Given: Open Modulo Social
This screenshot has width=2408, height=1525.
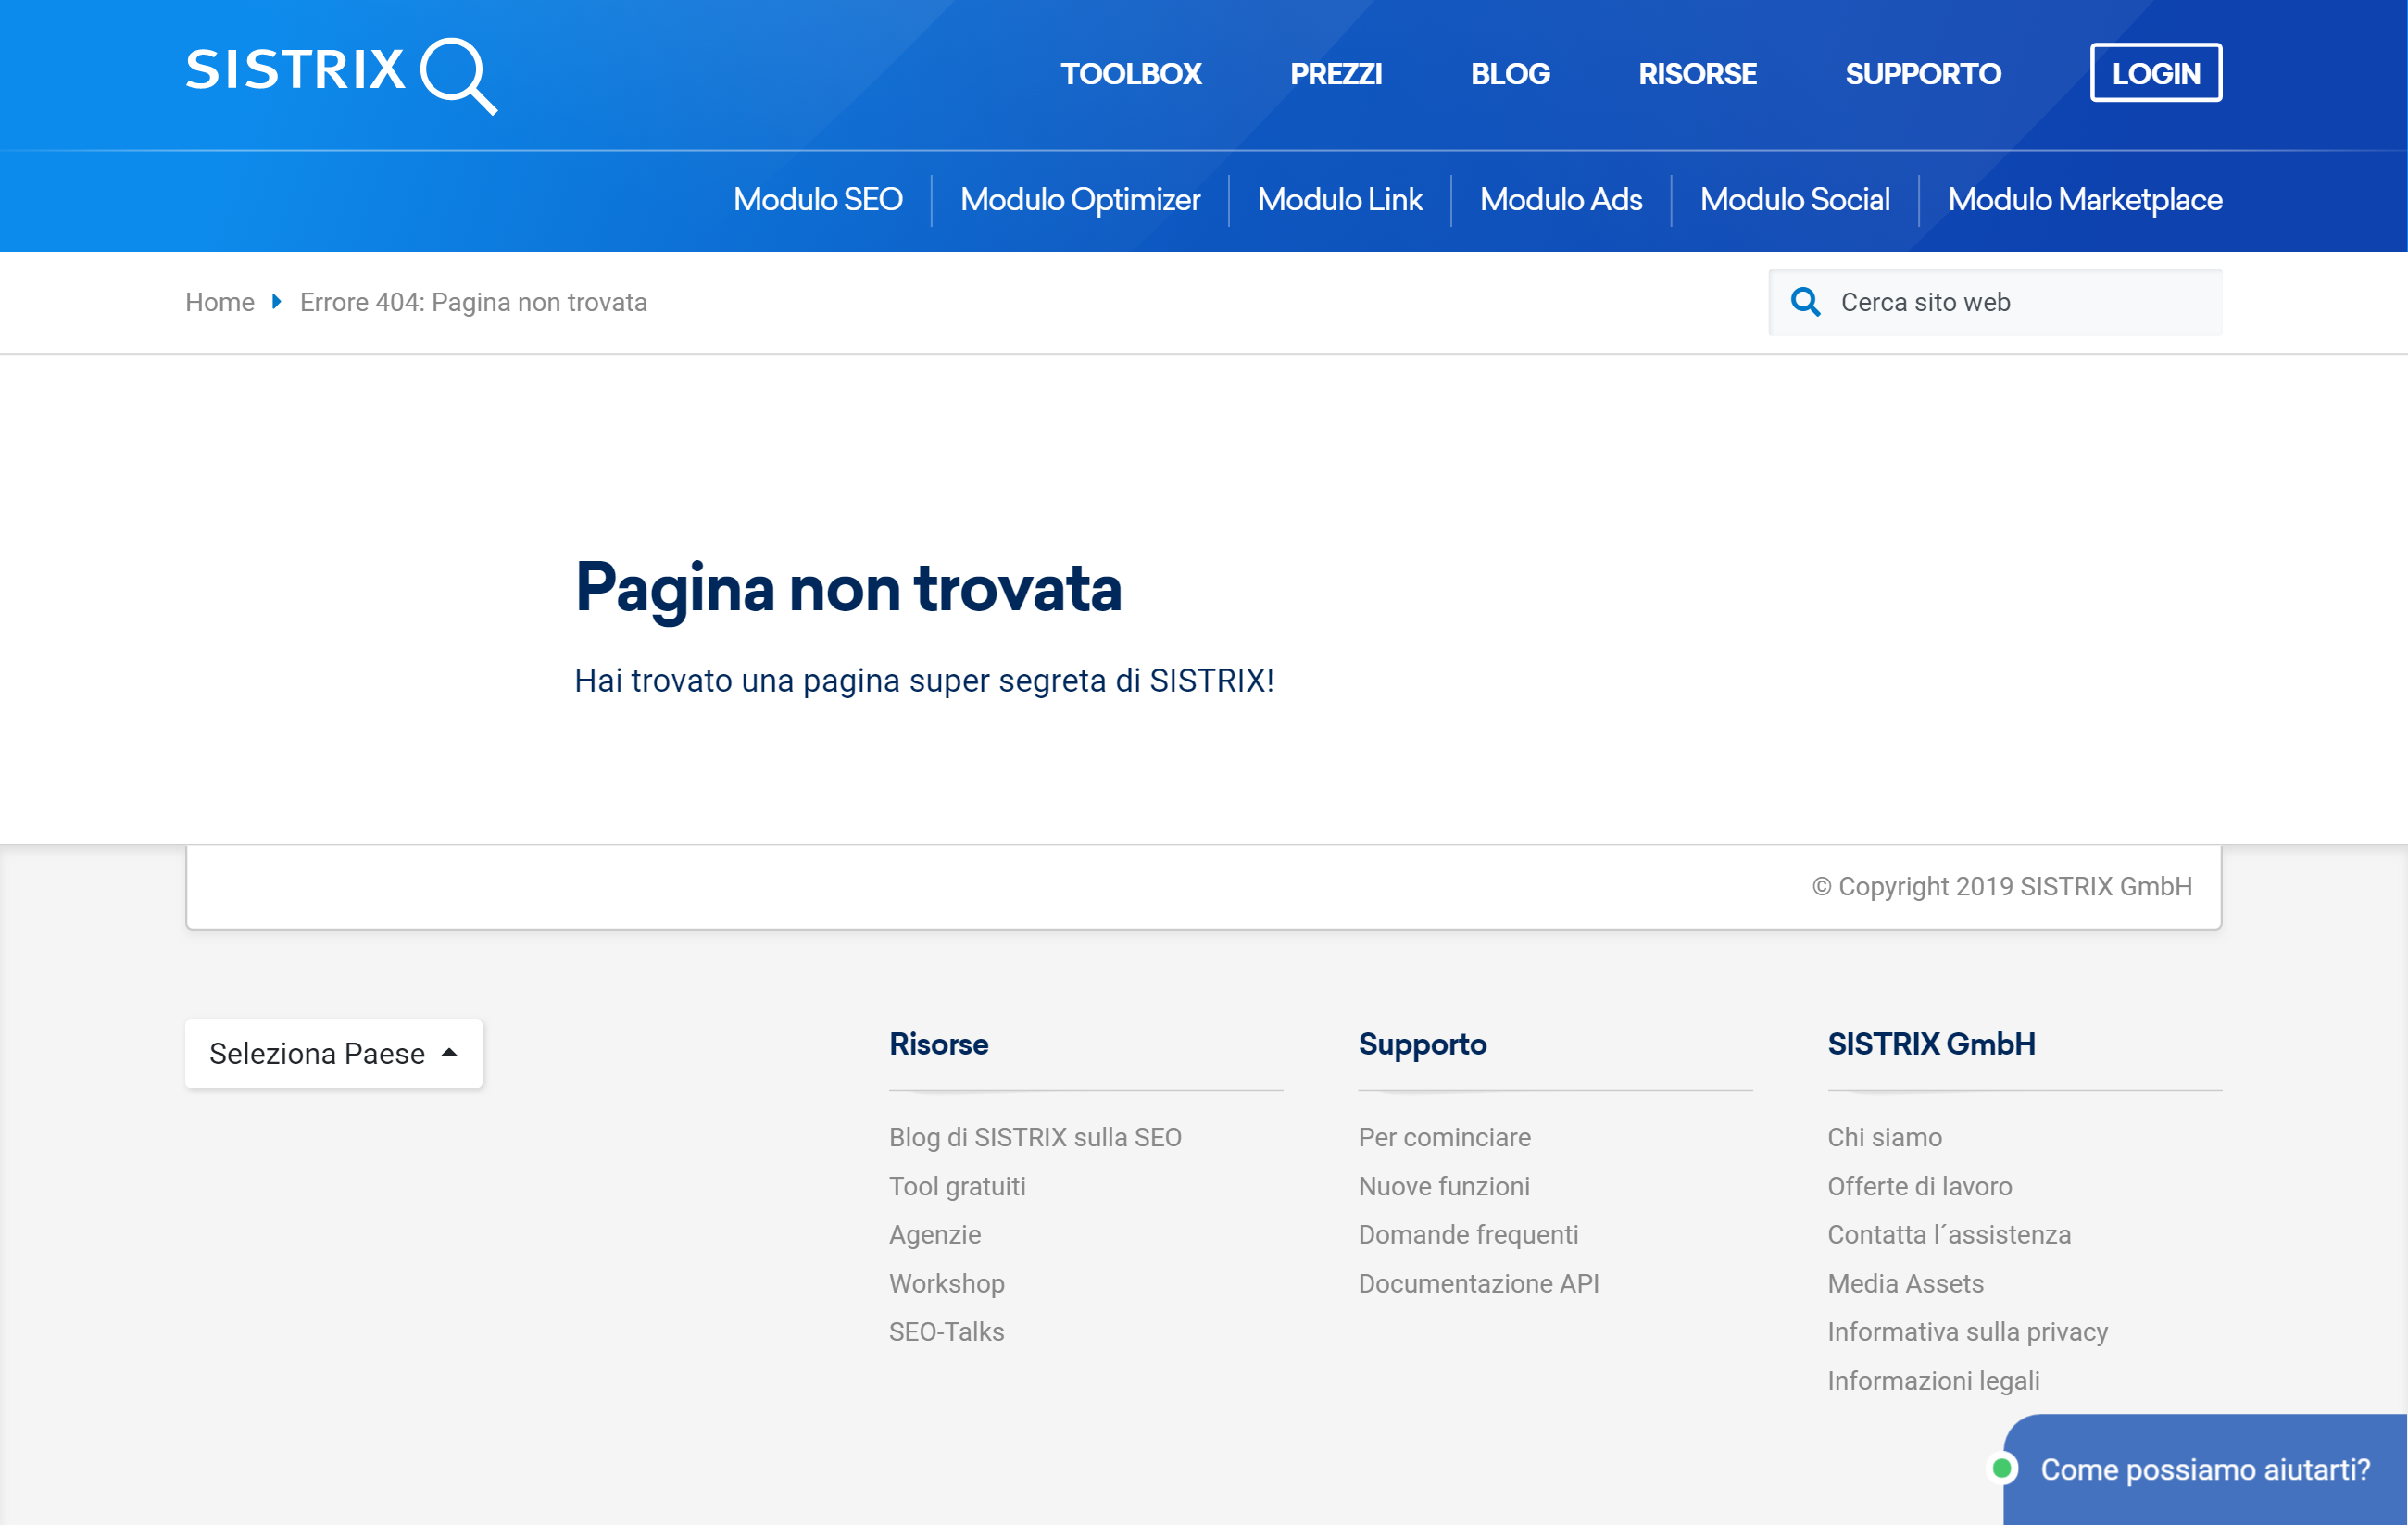Looking at the screenshot, I should point(1795,199).
